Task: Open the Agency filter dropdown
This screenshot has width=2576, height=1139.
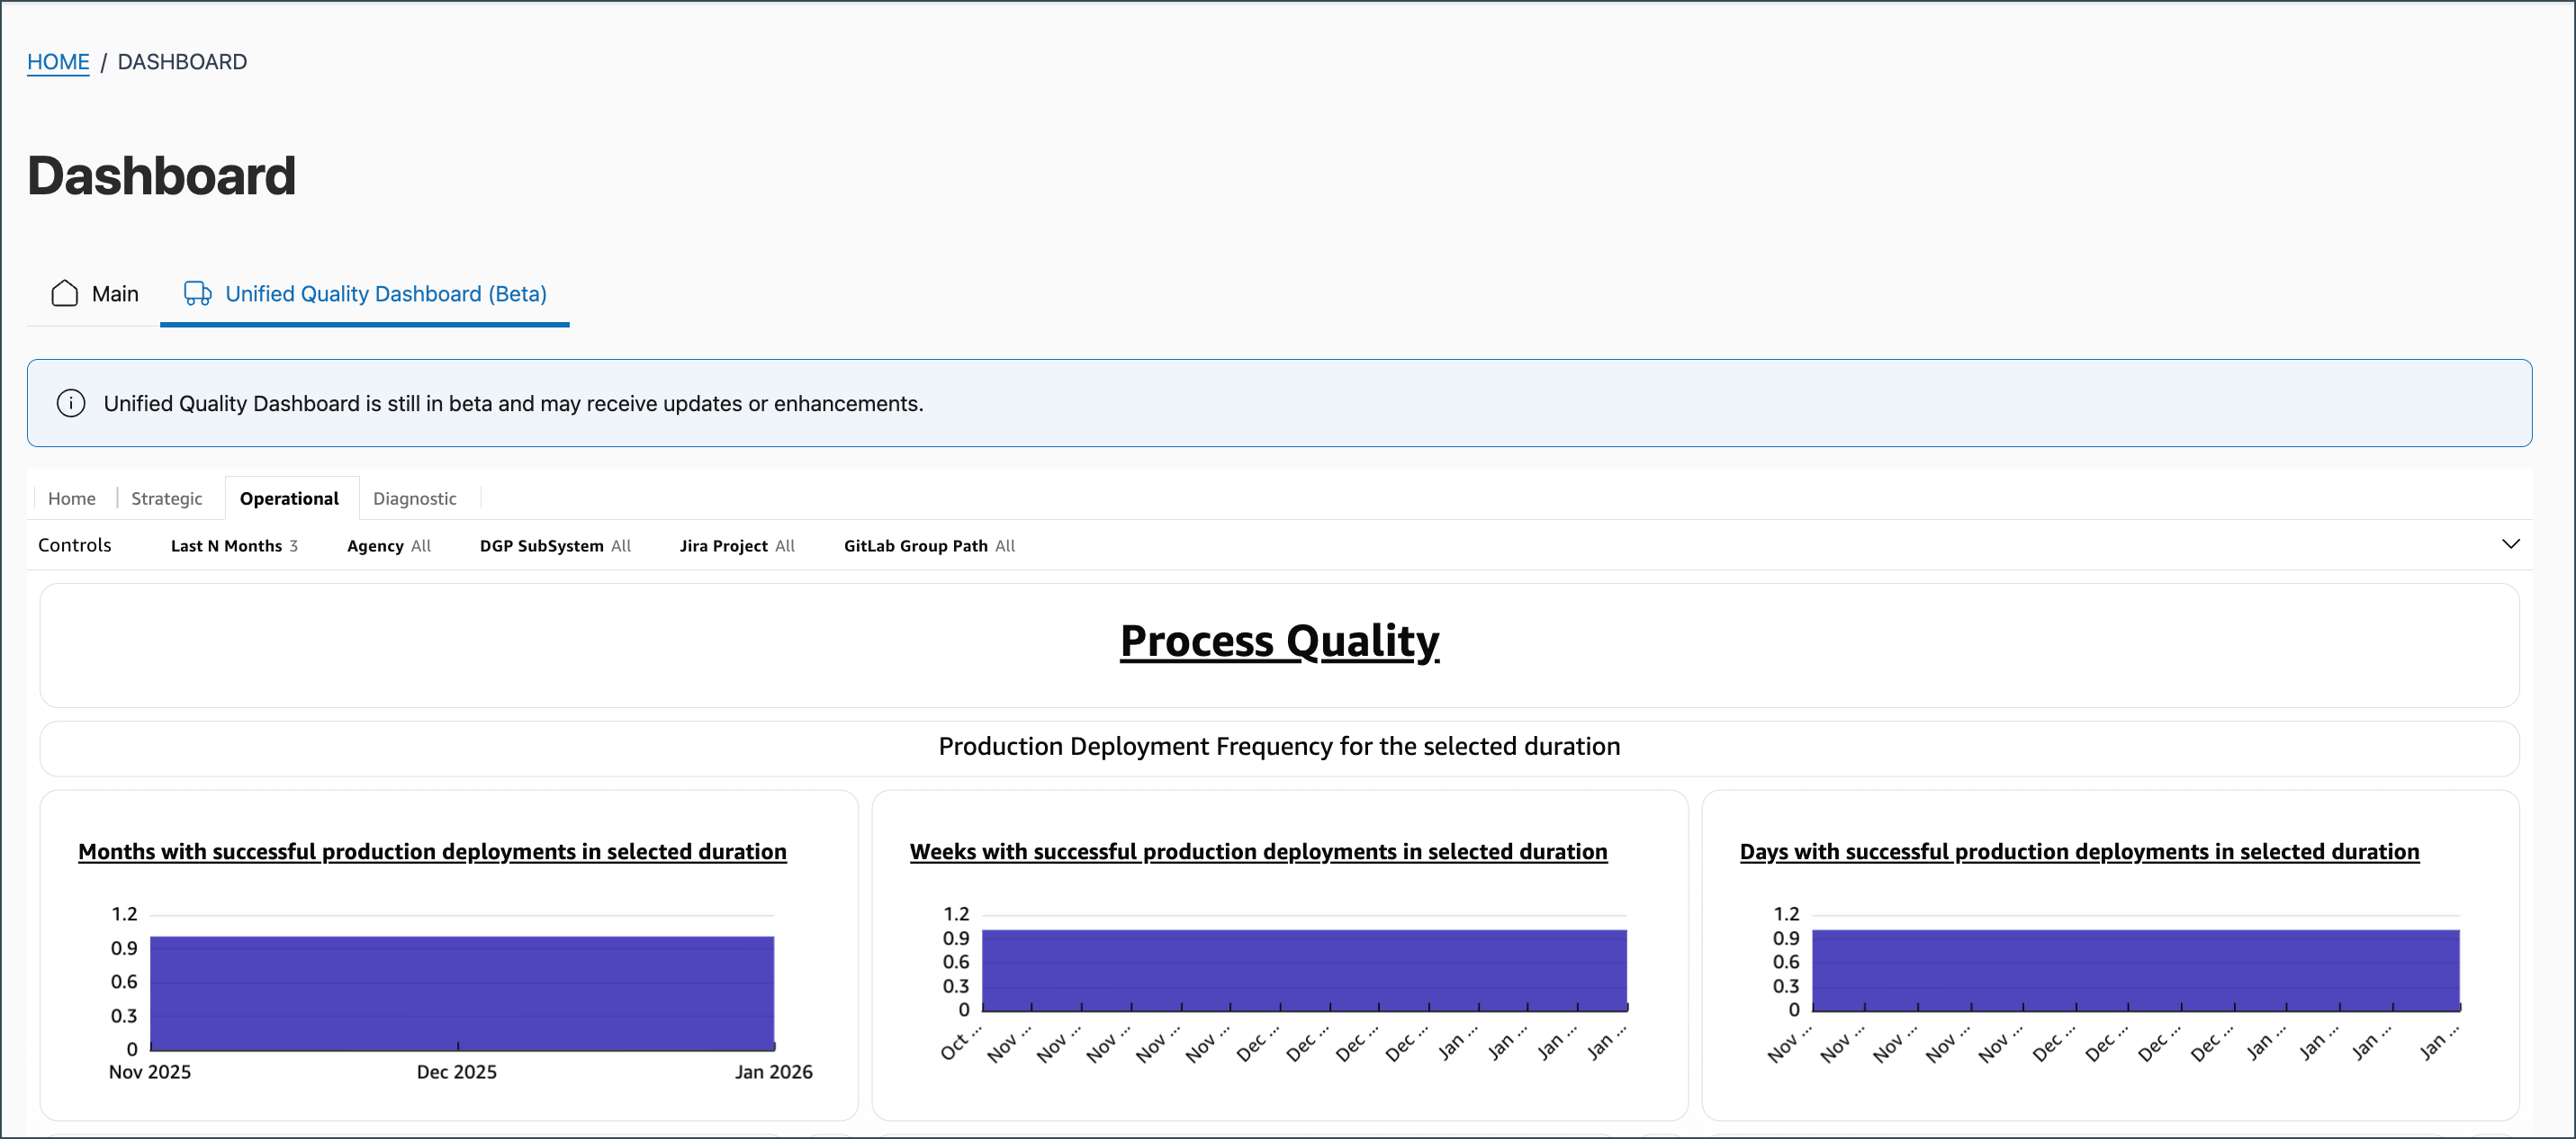Action: pyautogui.click(x=389, y=546)
